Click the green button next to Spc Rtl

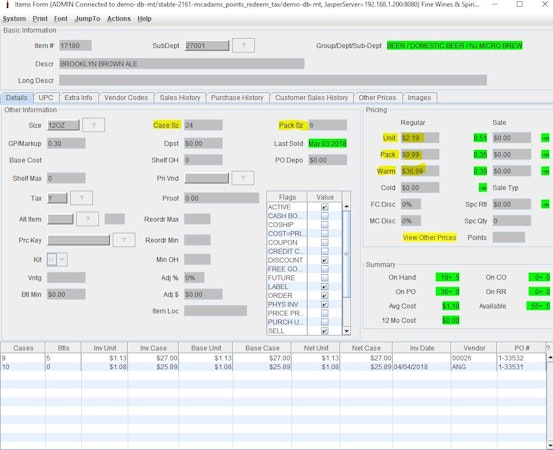[x=545, y=204]
